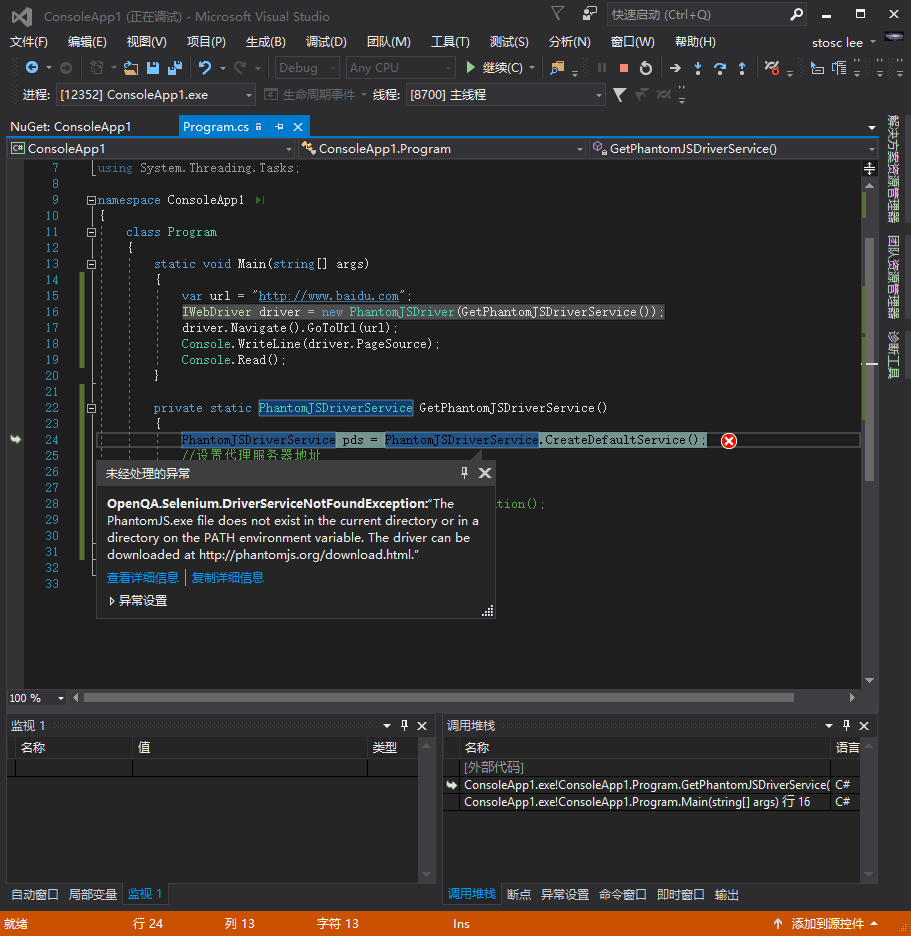Open the Build menu

[x=266, y=42]
